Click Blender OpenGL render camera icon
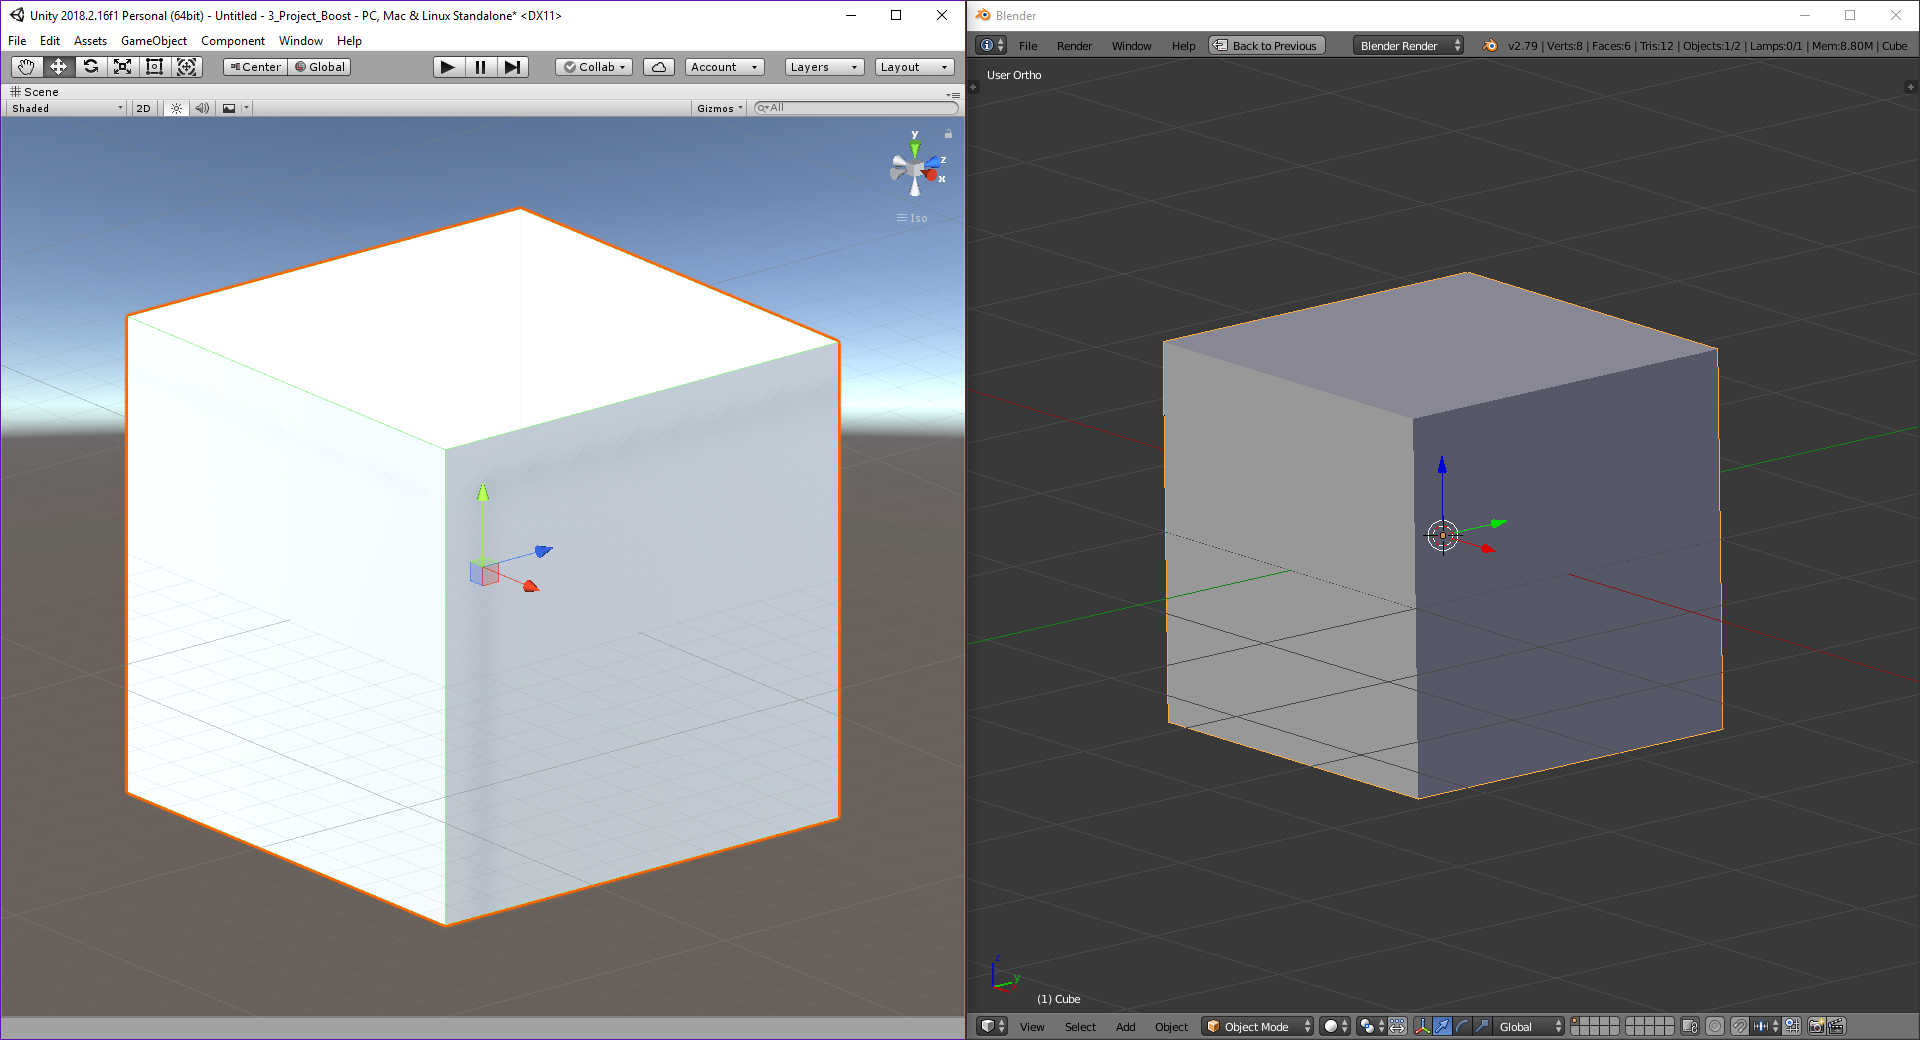1920x1040 pixels. click(x=1816, y=1026)
